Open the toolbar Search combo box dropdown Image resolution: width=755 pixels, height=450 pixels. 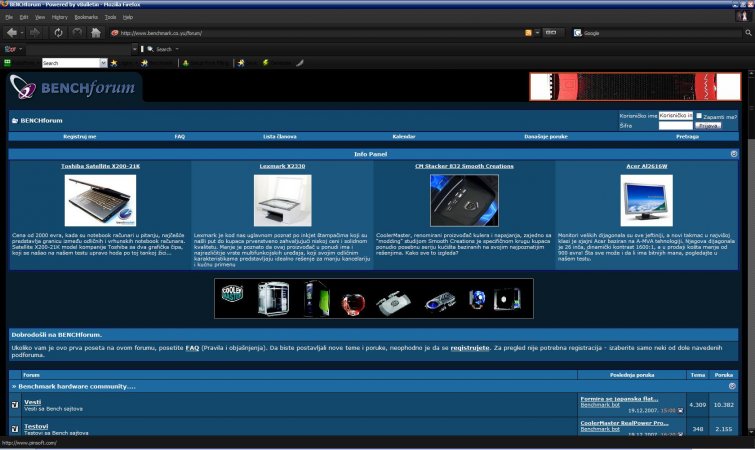(103, 63)
